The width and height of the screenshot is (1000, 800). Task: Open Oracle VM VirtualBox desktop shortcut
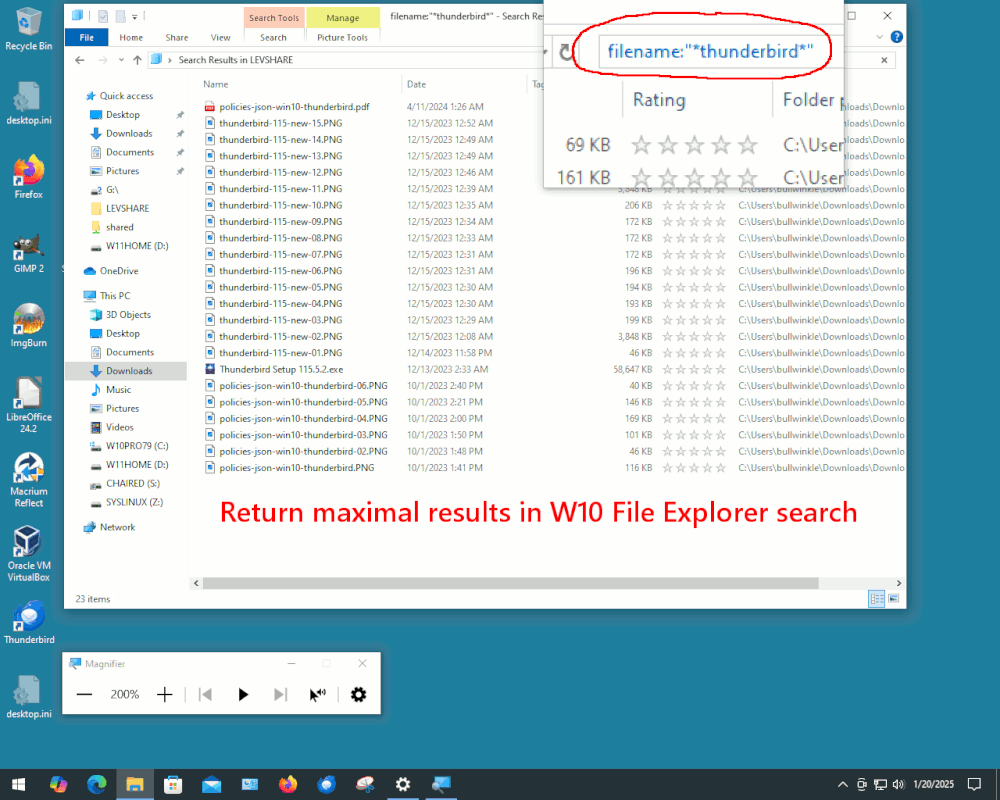[28, 553]
